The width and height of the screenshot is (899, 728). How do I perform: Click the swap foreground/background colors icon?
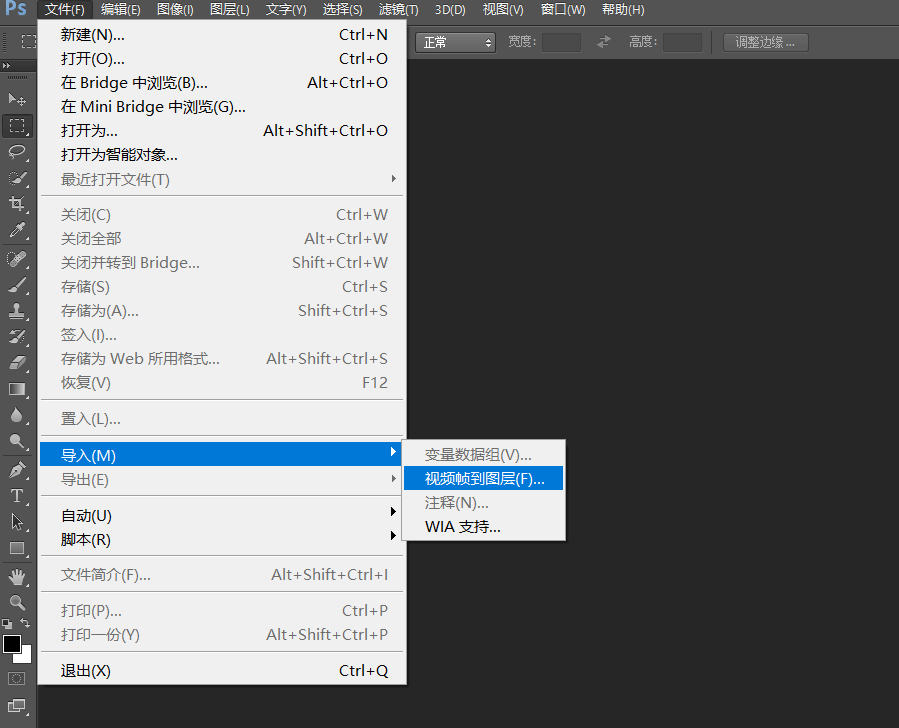[x=26, y=623]
